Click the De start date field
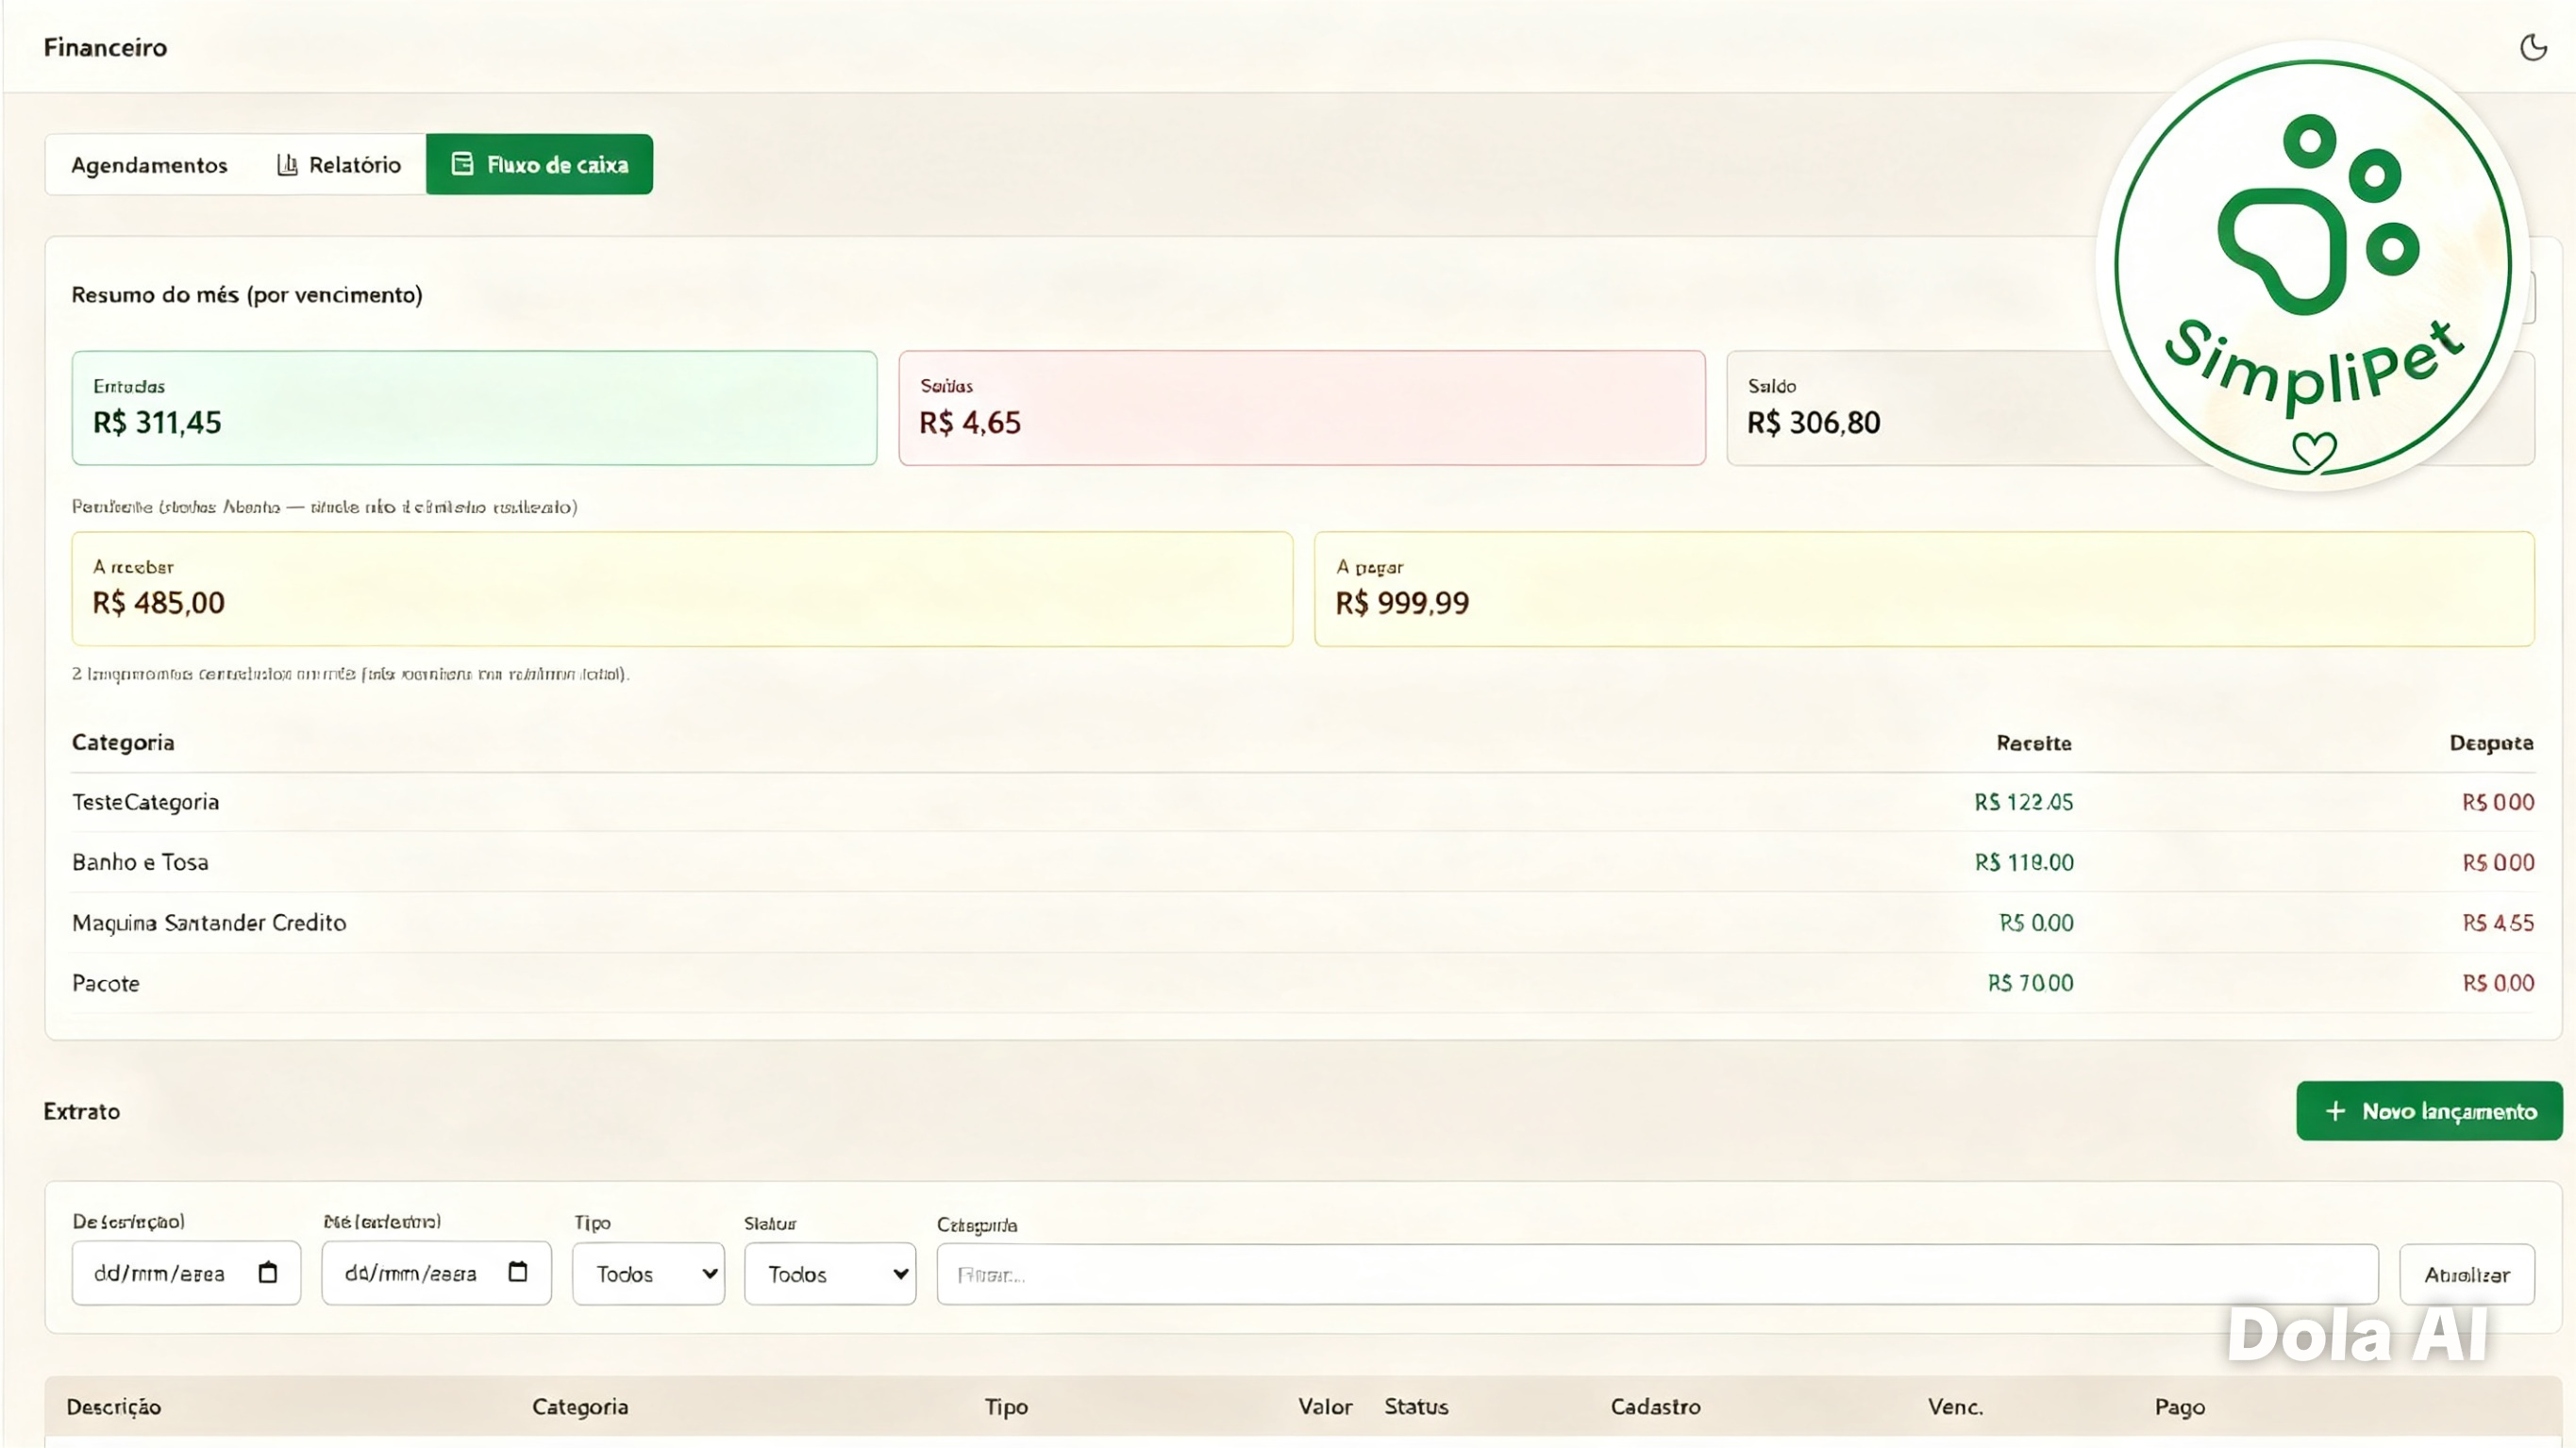 186,1273
